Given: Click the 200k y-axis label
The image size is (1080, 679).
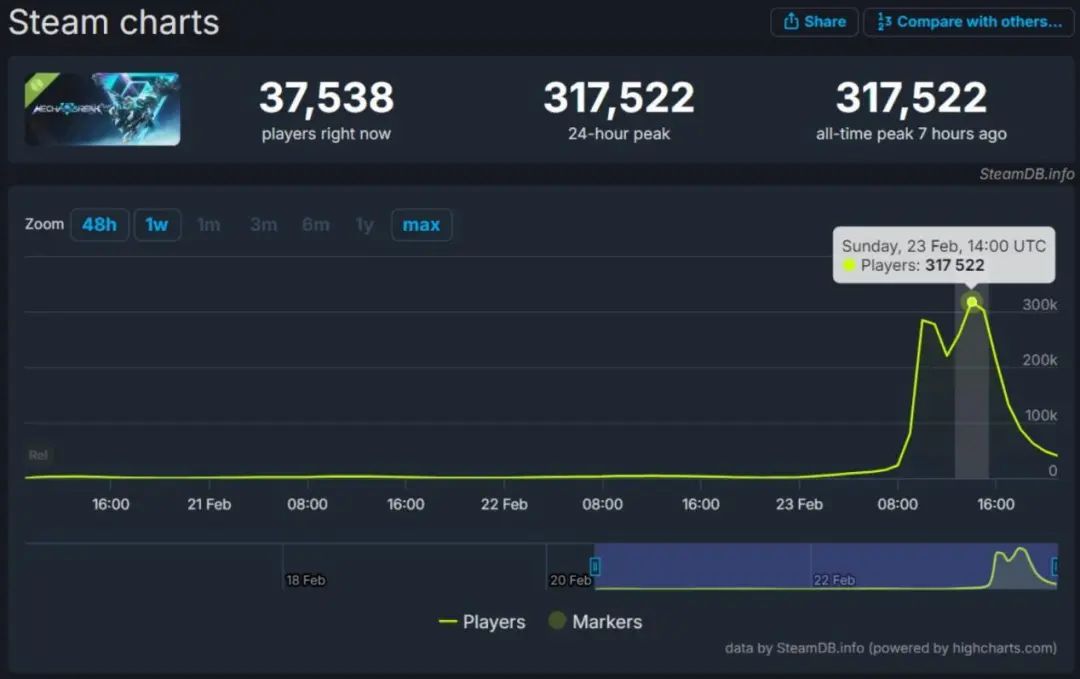Looking at the screenshot, I should pyautogui.click(x=1039, y=359).
